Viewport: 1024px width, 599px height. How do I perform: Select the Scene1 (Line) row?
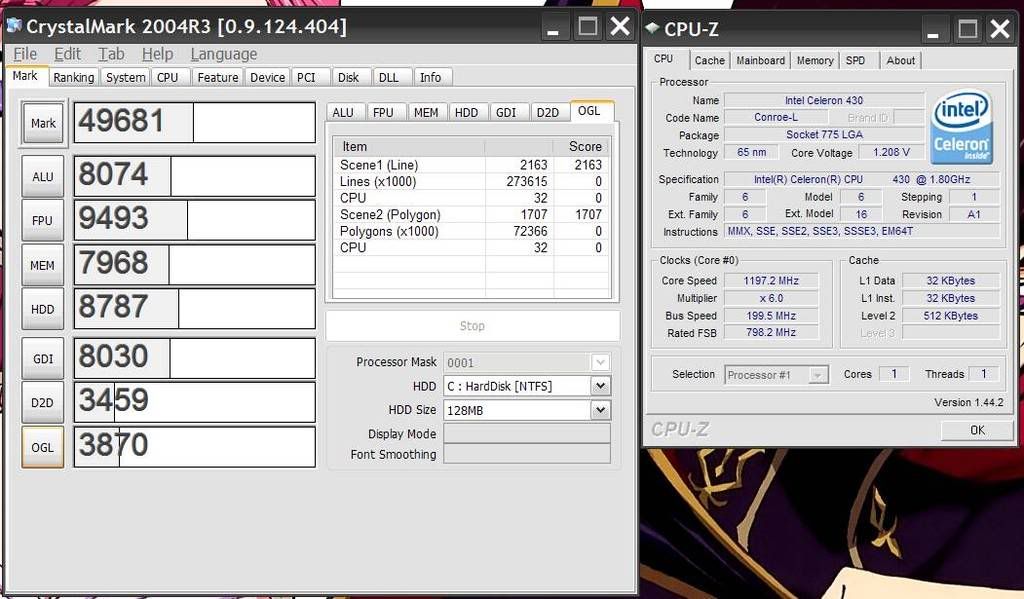[x=472, y=165]
